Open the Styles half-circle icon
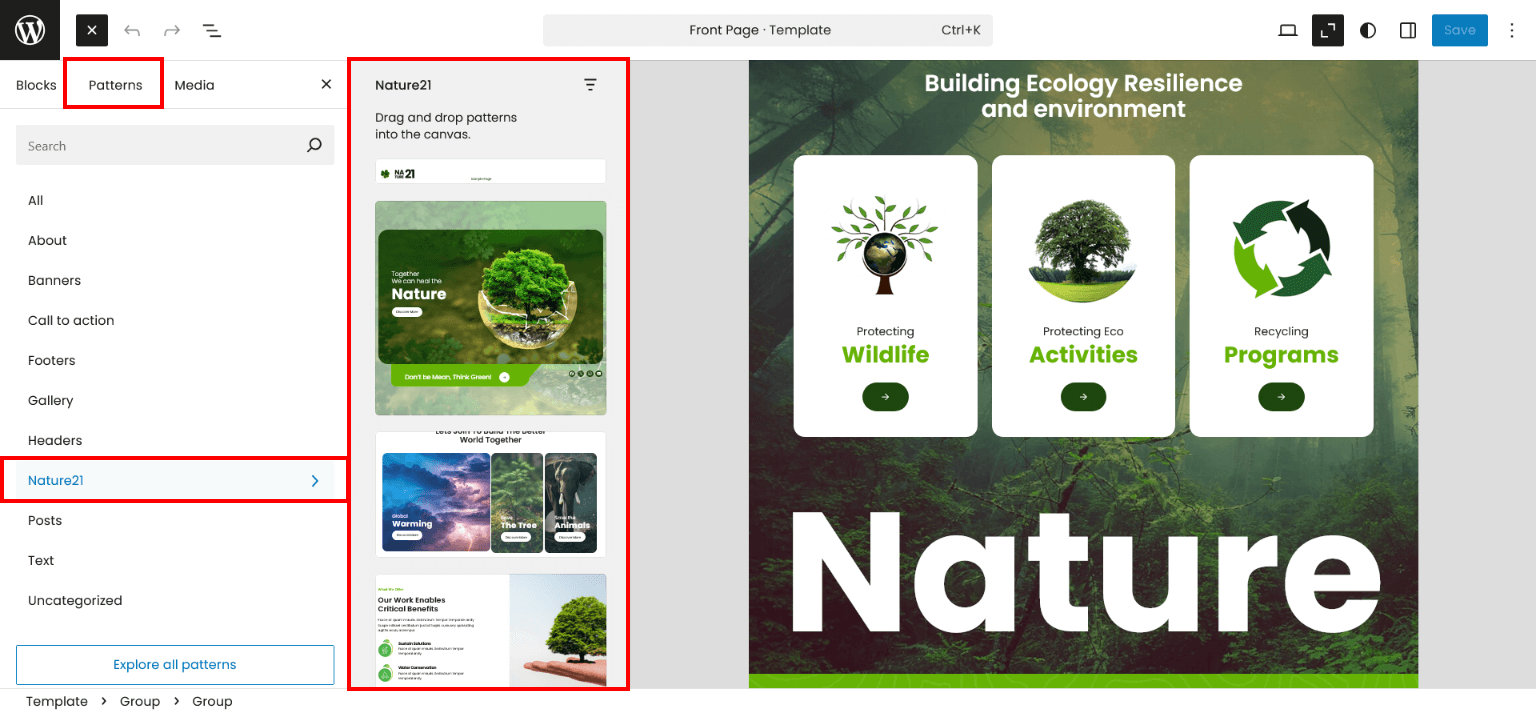The width and height of the screenshot is (1536, 713). (1368, 30)
